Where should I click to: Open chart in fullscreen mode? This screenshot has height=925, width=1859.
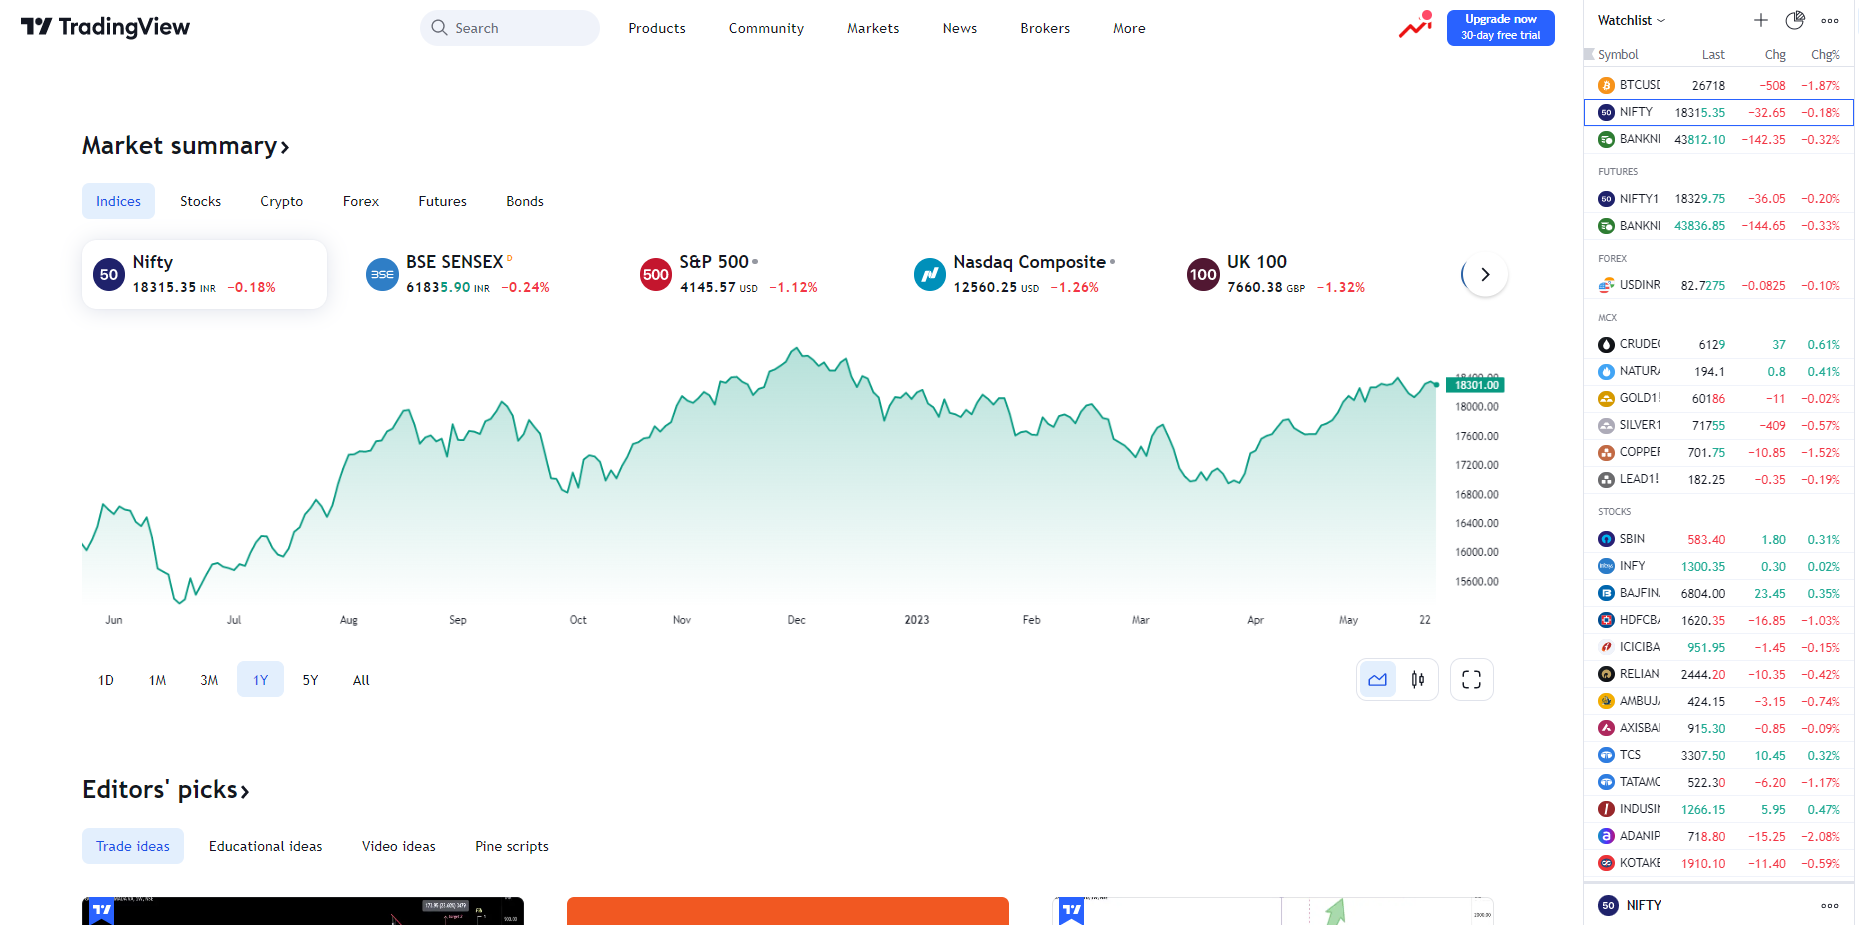coord(1471,680)
